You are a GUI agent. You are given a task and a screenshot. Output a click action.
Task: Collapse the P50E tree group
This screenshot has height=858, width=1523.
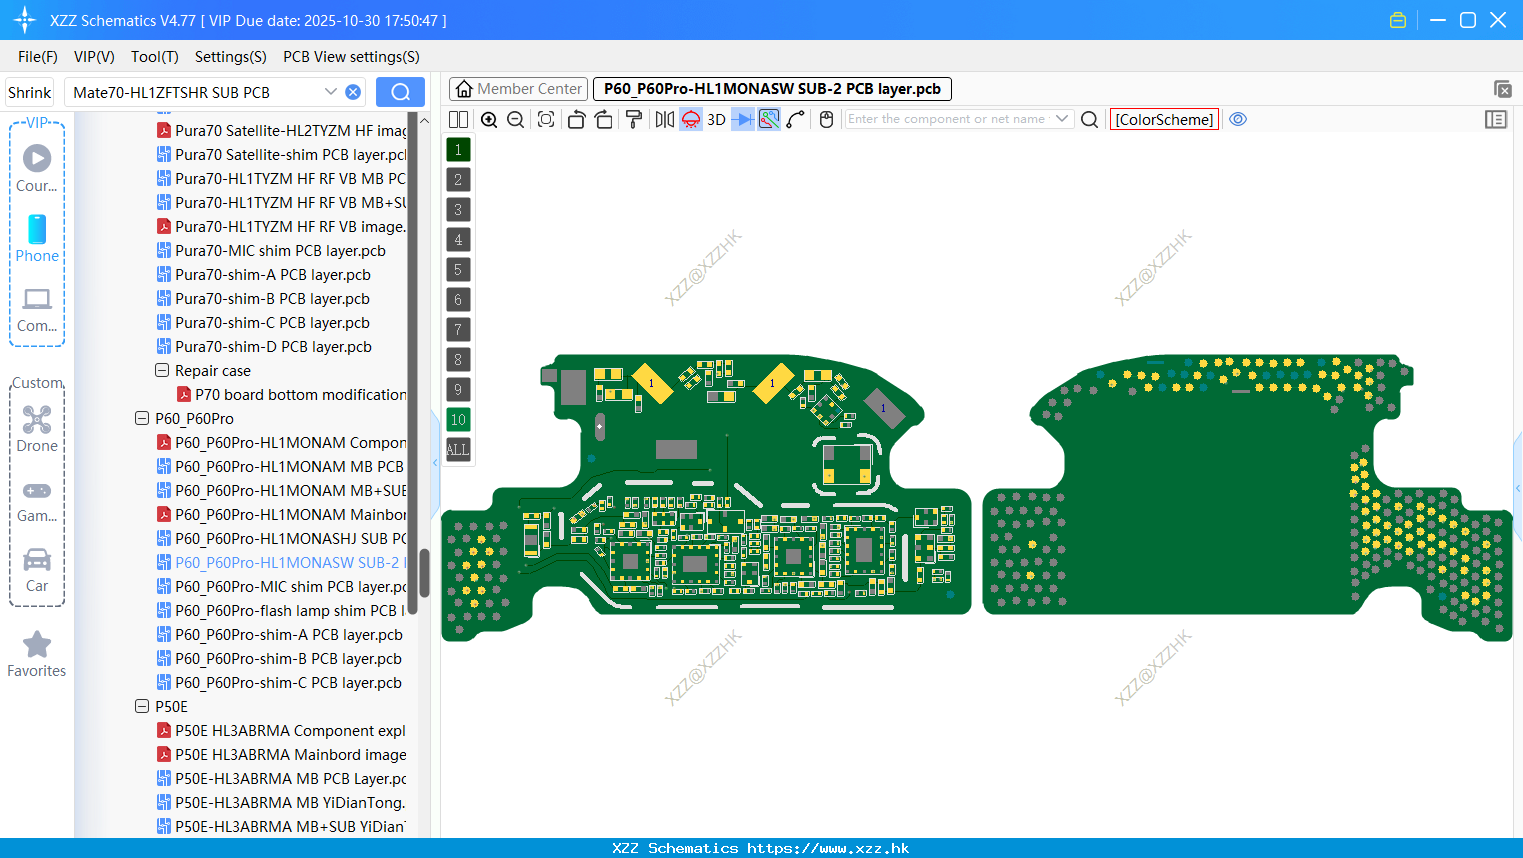tap(142, 706)
